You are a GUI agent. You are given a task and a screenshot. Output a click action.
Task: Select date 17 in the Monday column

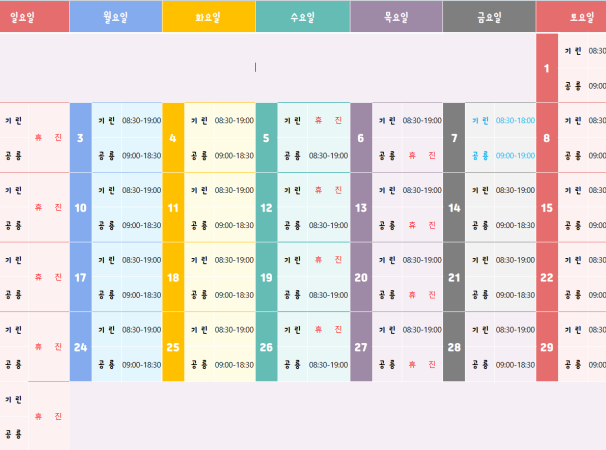(80, 277)
